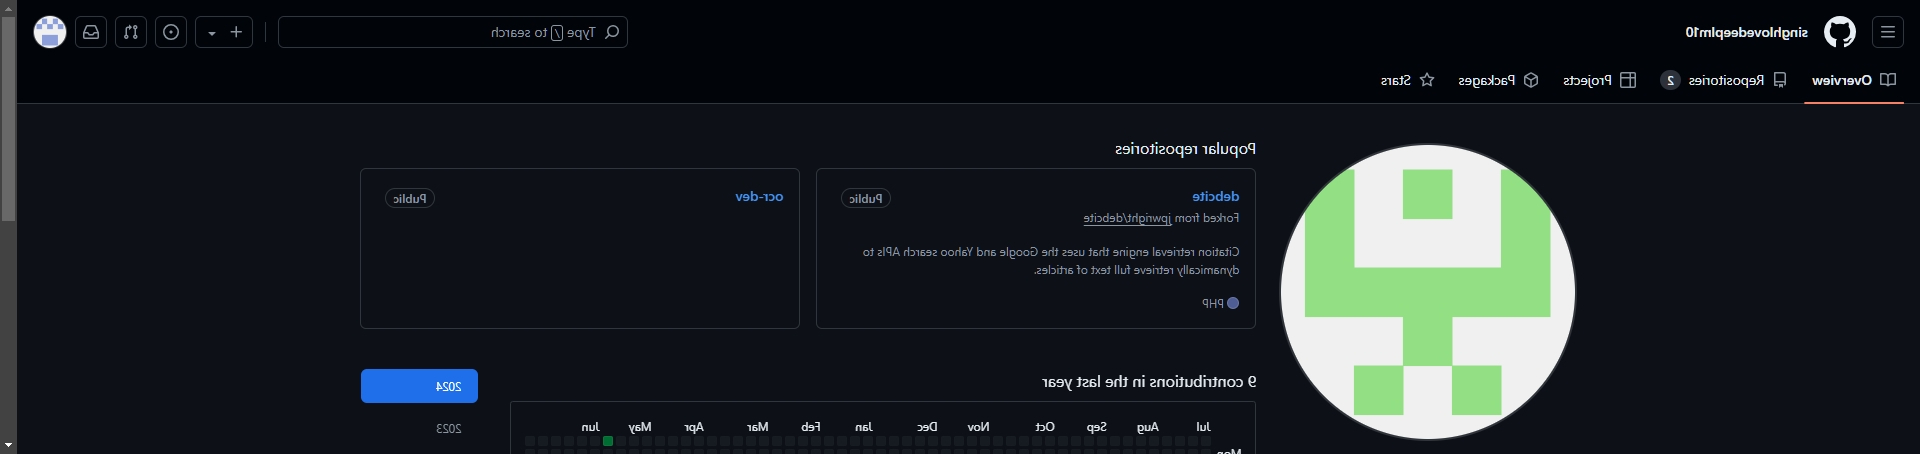This screenshot has width=1920, height=454.
Task: Click the Packages cube icon
Action: click(1531, 80)
